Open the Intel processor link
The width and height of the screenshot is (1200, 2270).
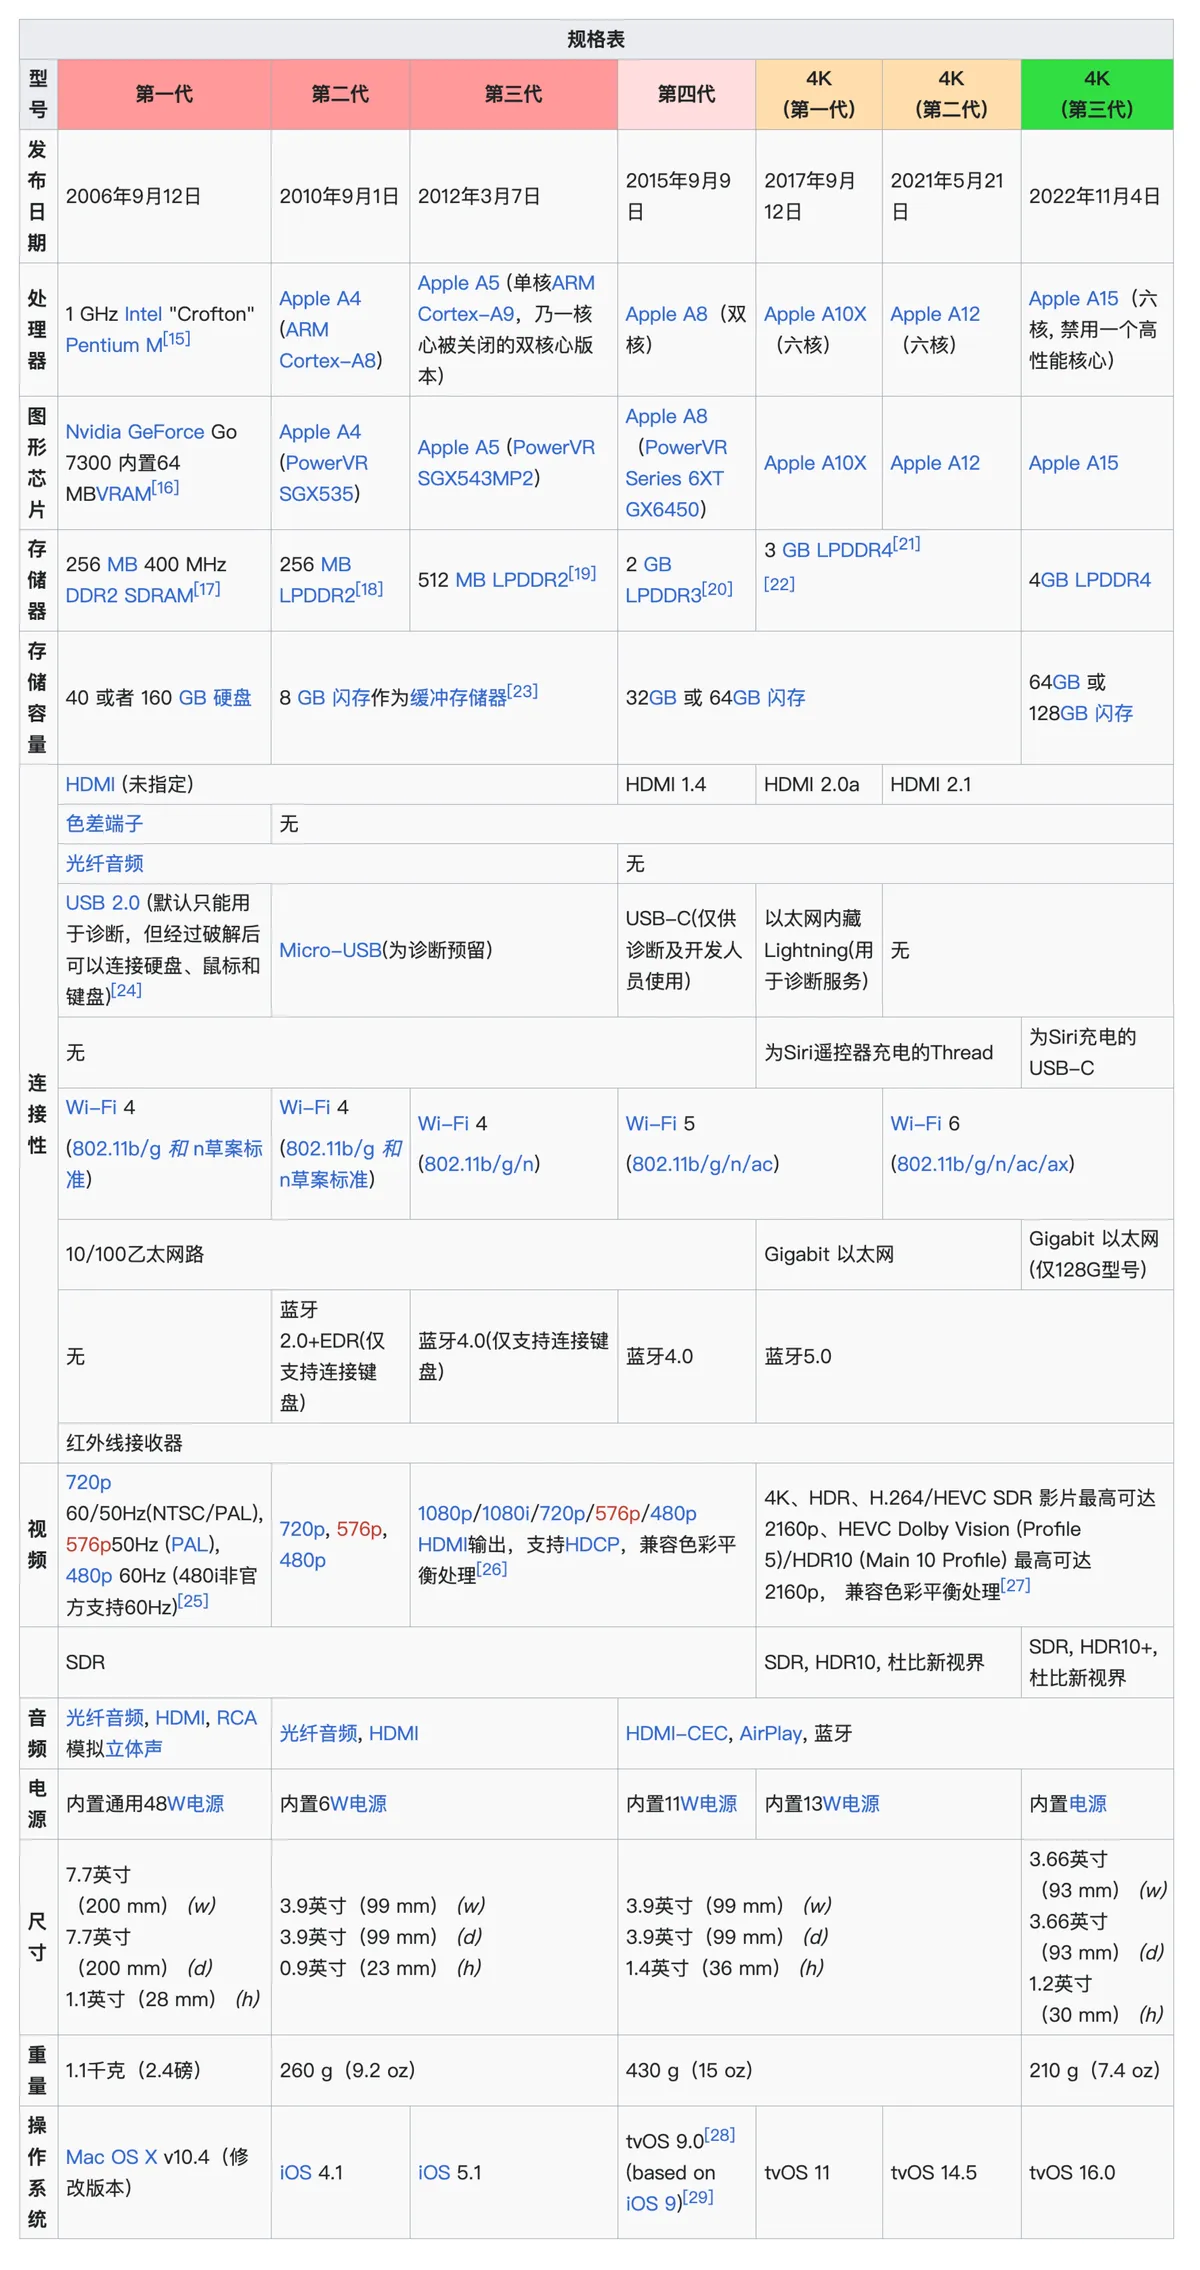tap(142, 314)
